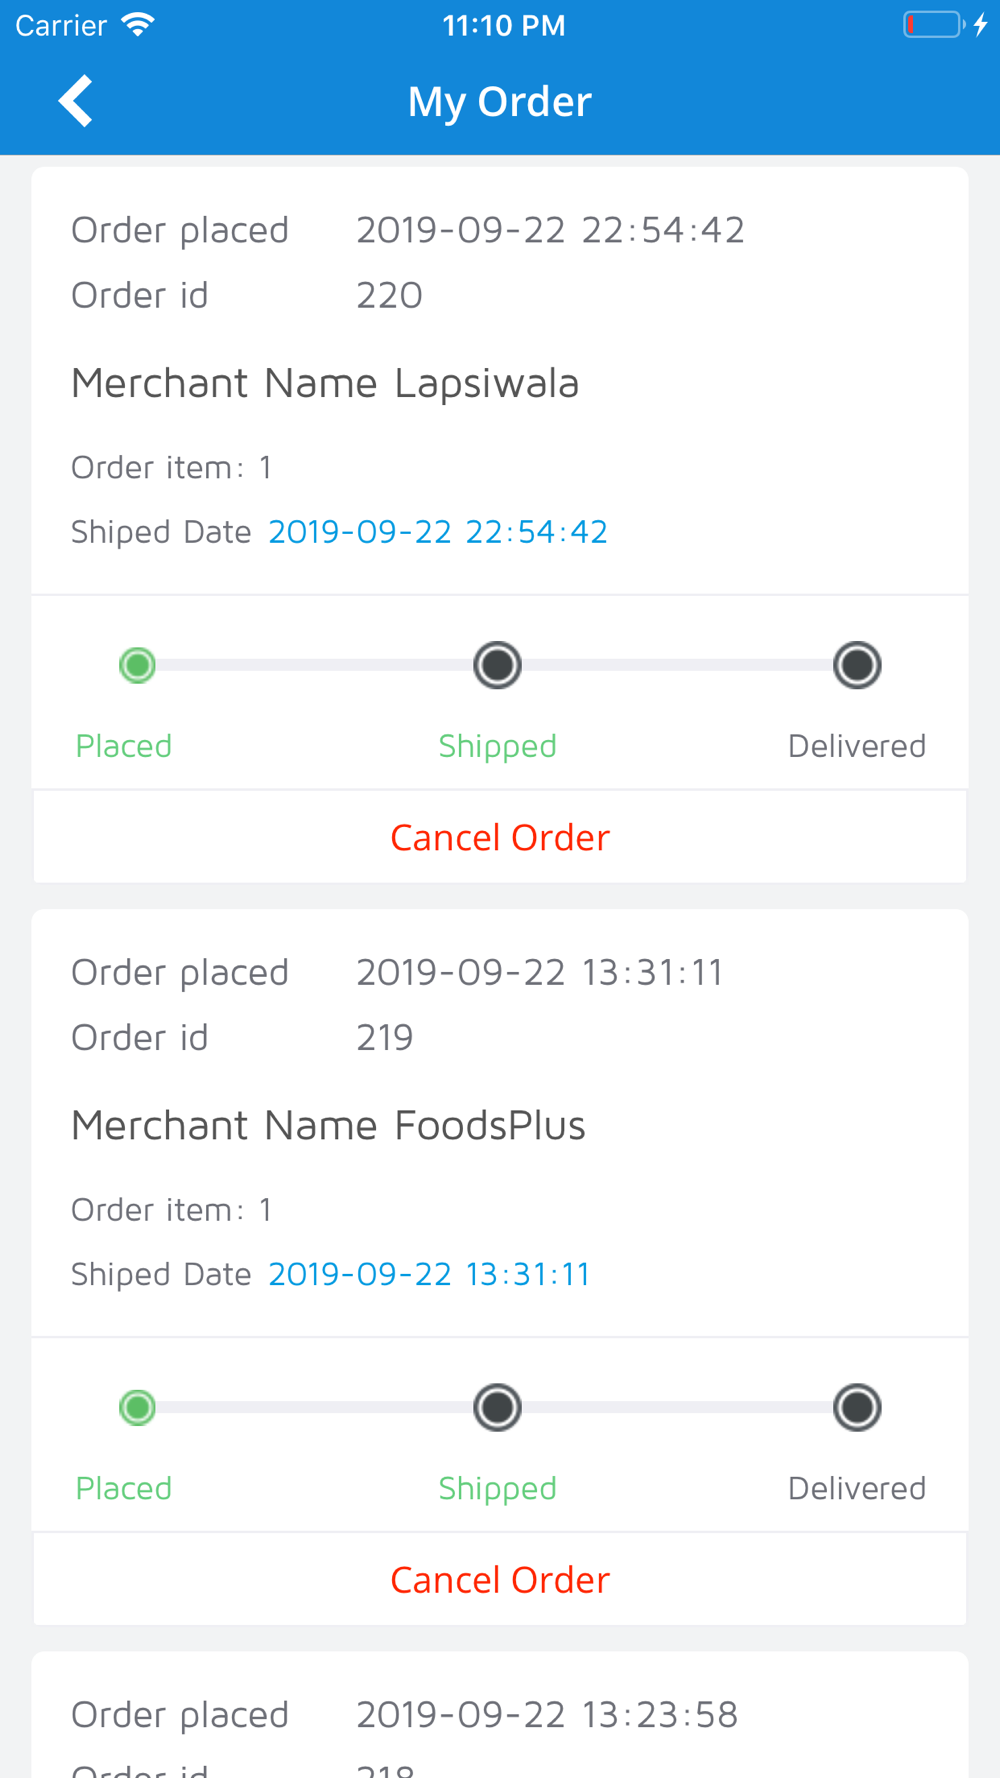
Task: Select Merchant Name FoodsPlus text
Action: pos(328,1125)
